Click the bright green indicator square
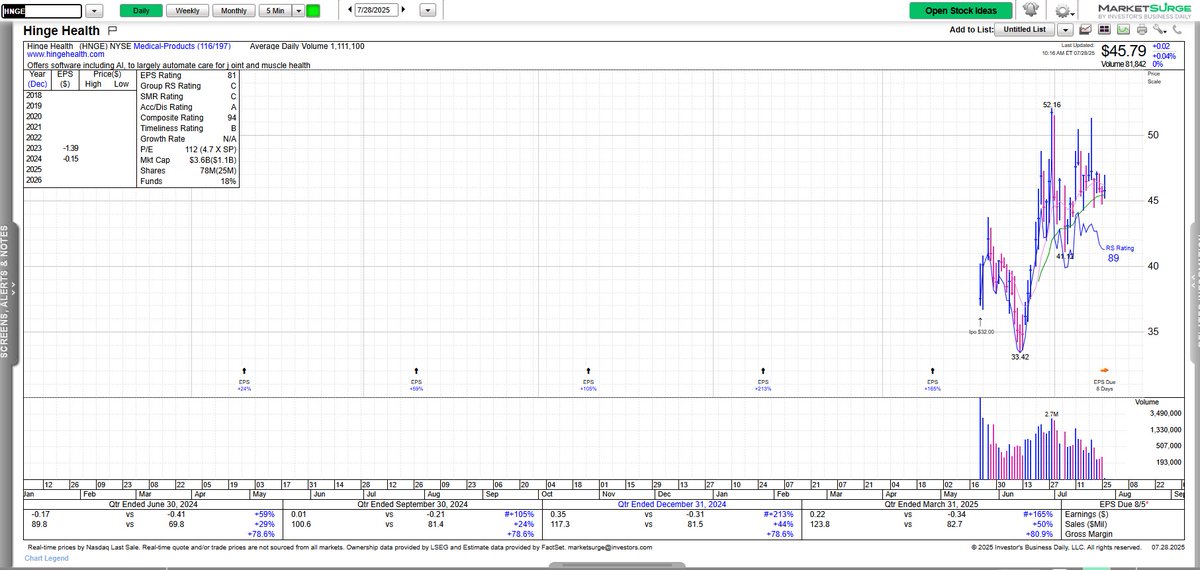This screenshot has width=1200, height=570. coord(313,10)
